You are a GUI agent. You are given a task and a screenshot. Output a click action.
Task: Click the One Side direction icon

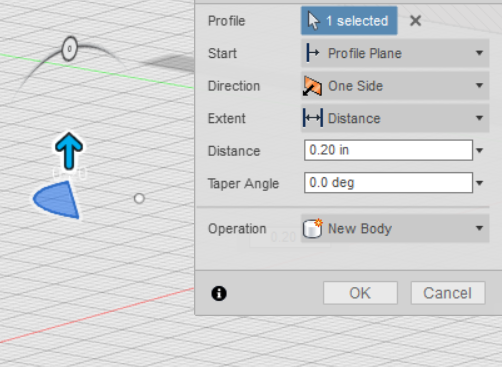click(312, 86)
